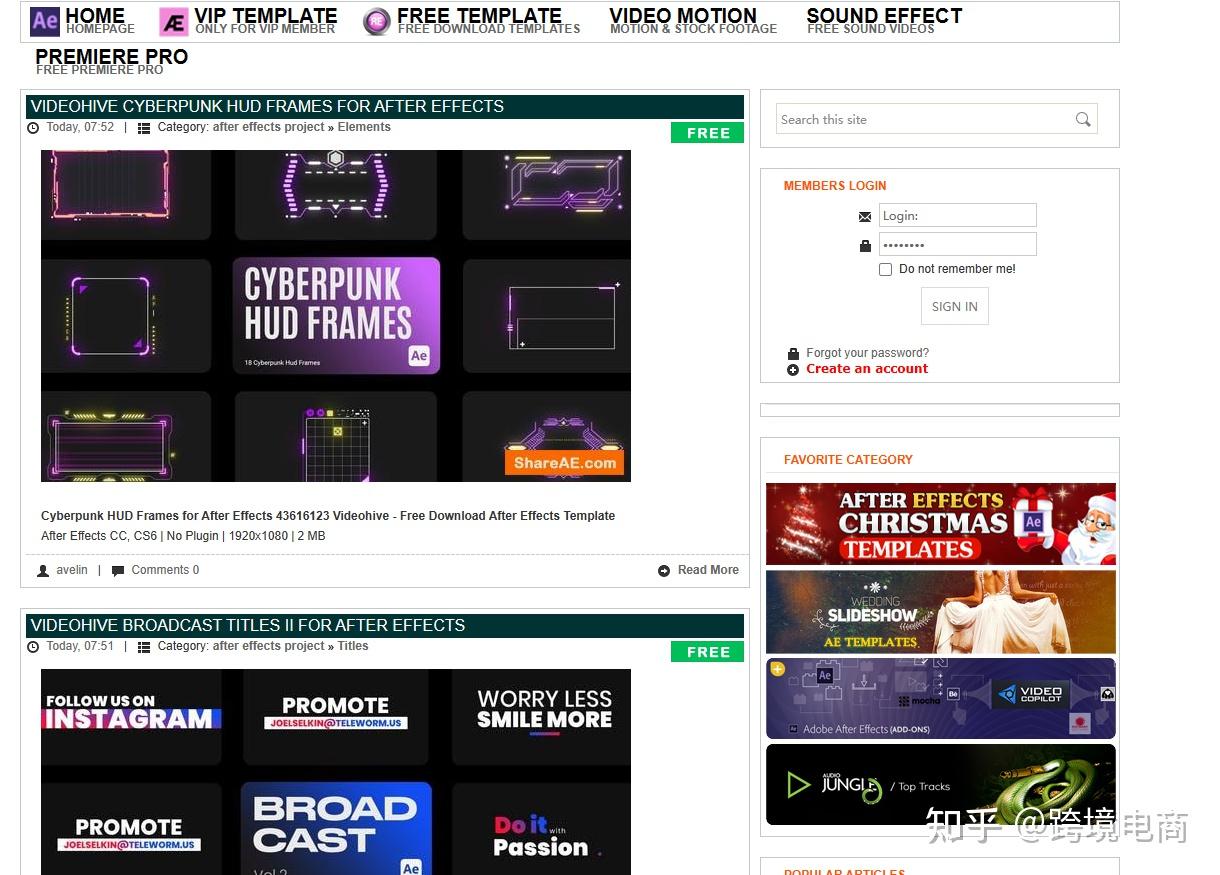Click the Today, 07:52 timestamp
This screenshot has height=875, width=1220.
pos(80,127)
